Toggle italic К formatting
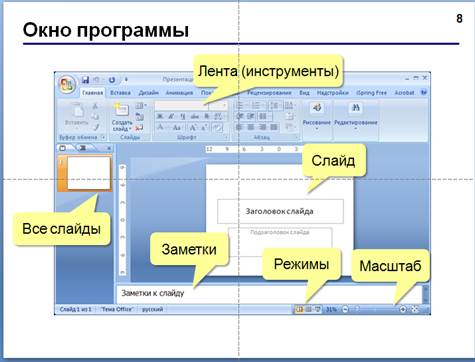Image resolution: width=475 pixels, height=362 pixels. [171, 116]
